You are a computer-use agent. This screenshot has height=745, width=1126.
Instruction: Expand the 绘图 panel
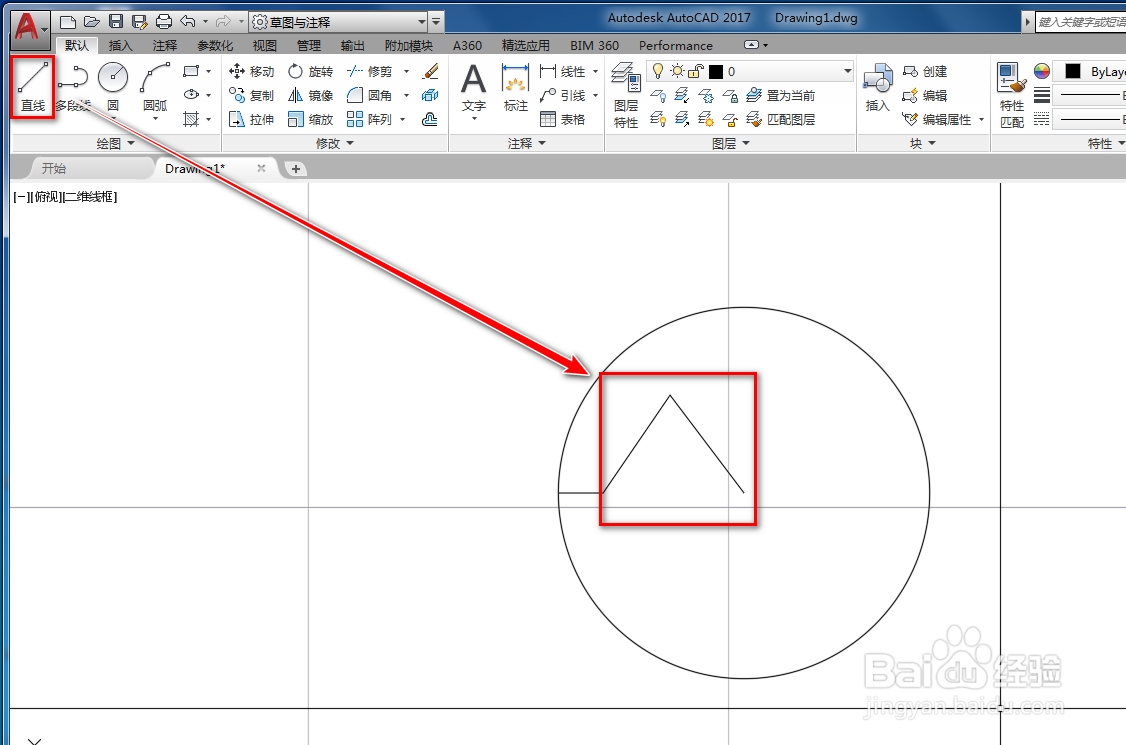[x=116, y=143]
